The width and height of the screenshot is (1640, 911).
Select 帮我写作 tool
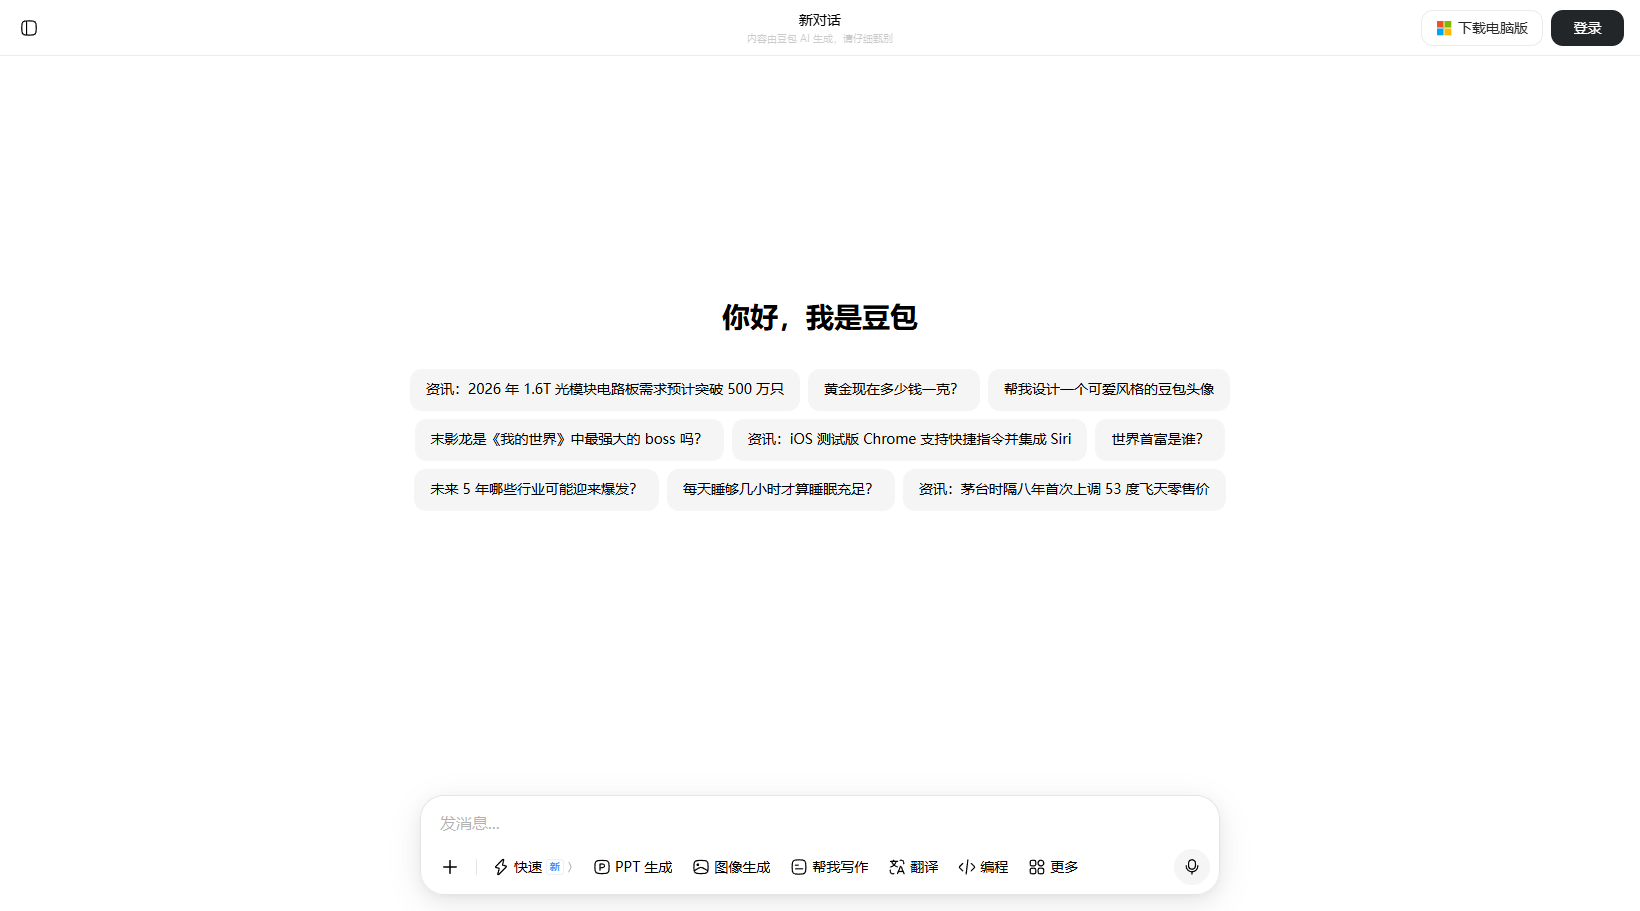click(x=830, y=867)
